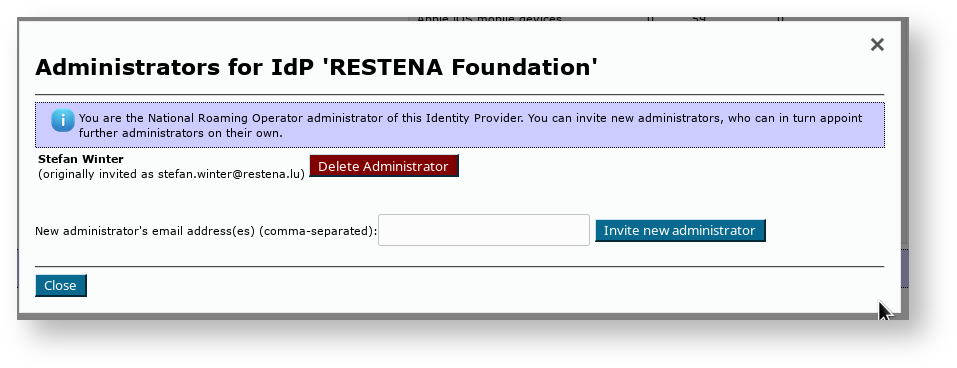Click Invite new administrator
This screenshot has width=957, height=368.
pyautogui.click(x=680, y=231)
